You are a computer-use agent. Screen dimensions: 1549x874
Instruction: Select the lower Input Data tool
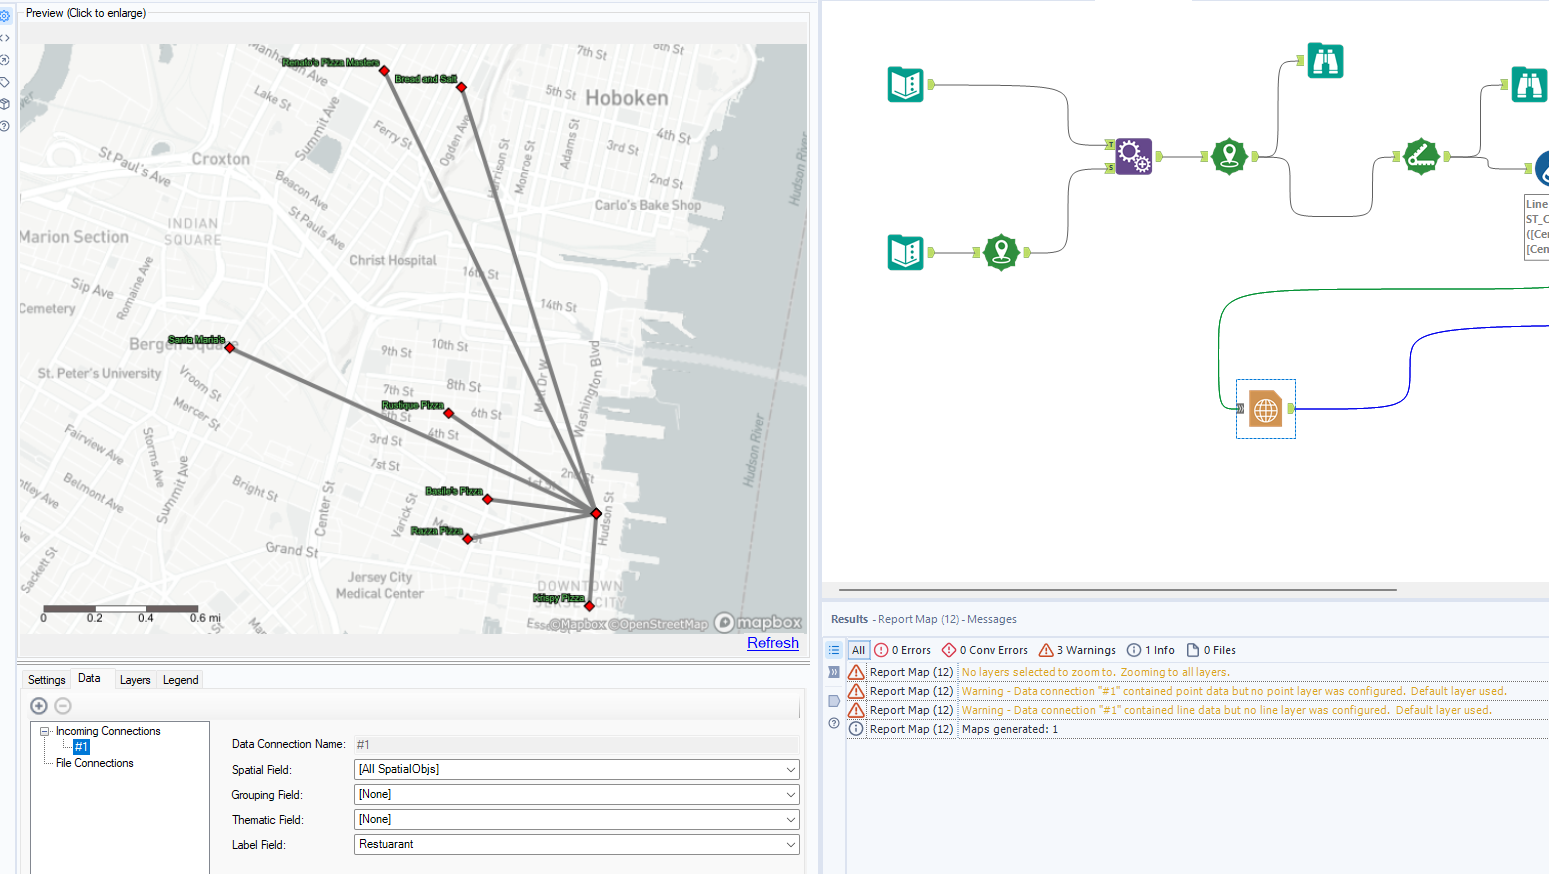point(905,252)
